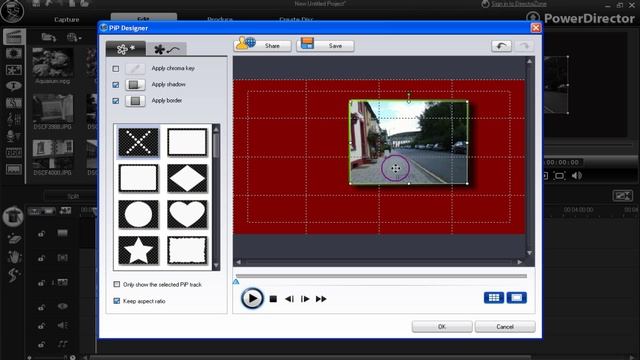Click the volume icon in PowerDirector preview
The height and width of the screenshot is (360, 640).
pyautogui.click(x=577, y=176)
